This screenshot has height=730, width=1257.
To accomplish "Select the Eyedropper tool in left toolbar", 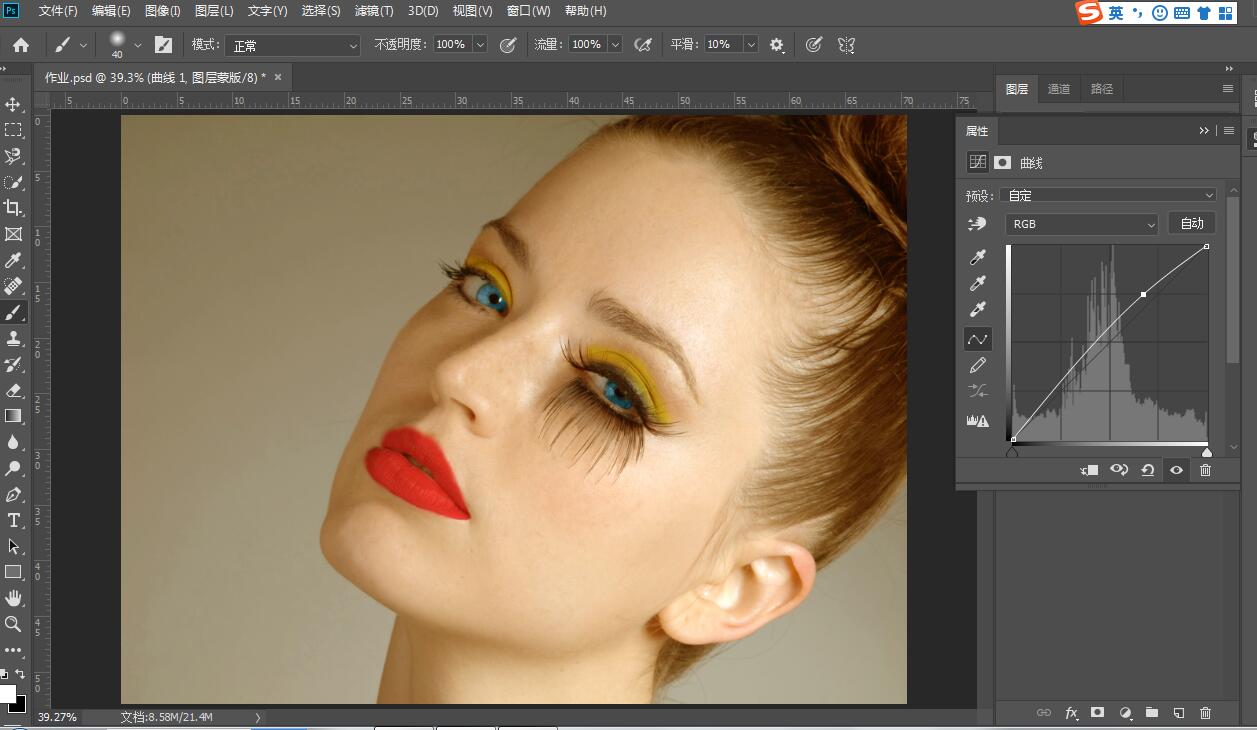I will pyautogui.click(x=13, y=260).
